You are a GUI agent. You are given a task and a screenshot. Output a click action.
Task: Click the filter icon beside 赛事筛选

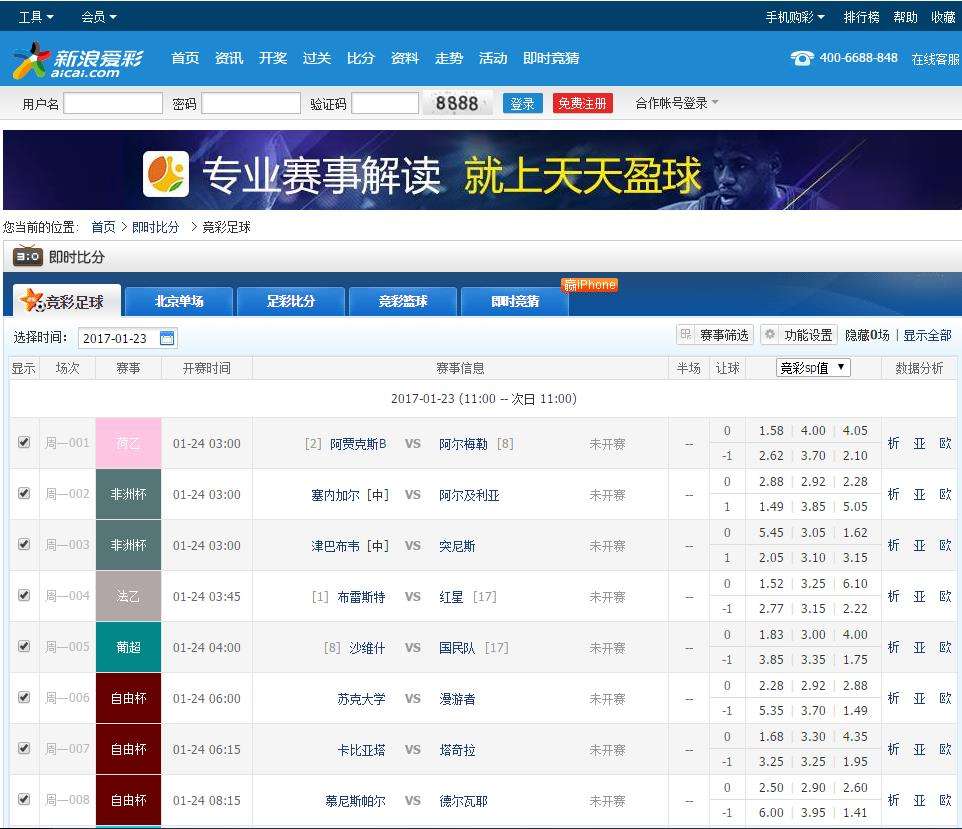pyautogui.click(x=687, y=333)
